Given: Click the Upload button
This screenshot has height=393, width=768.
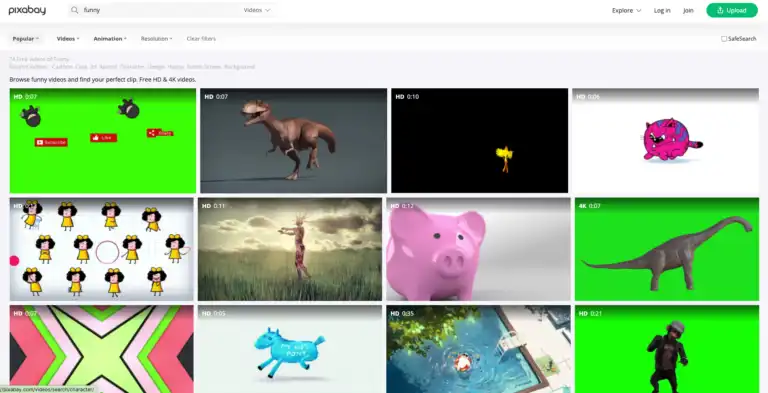Looking at the screenshot, I should [732, 10].
